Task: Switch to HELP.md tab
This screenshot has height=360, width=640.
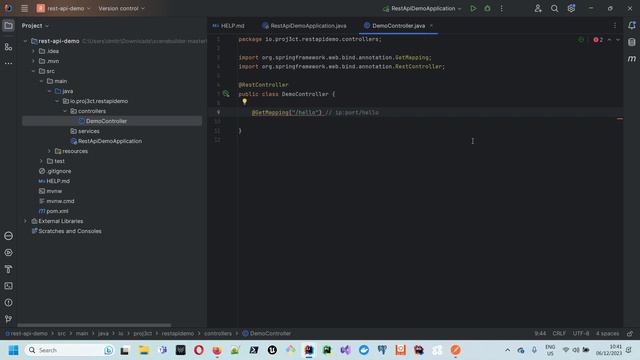Action: coord(229,26)
